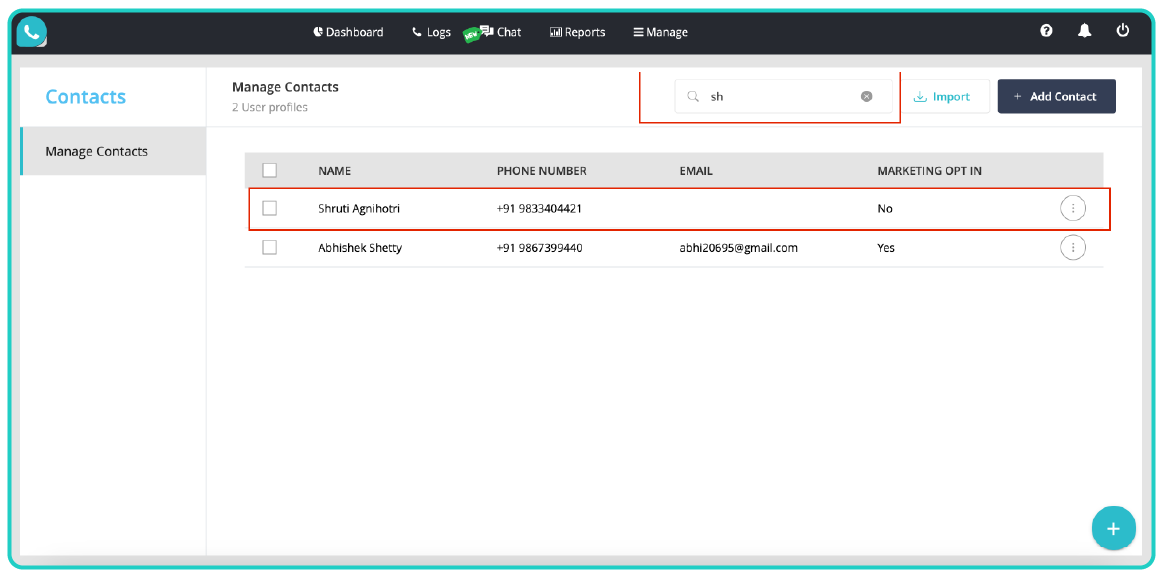
Task: Click the Import button
Action: coord(942,96)
